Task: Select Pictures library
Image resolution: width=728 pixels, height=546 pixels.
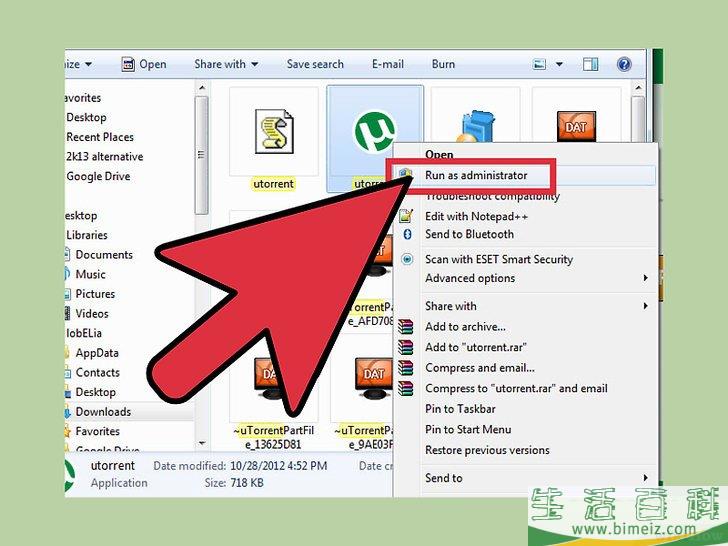Action: tap(95, 294)
